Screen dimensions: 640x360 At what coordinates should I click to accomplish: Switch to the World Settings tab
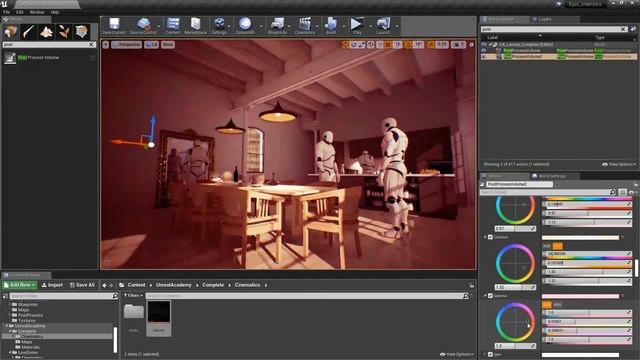[x=552, y=176]
